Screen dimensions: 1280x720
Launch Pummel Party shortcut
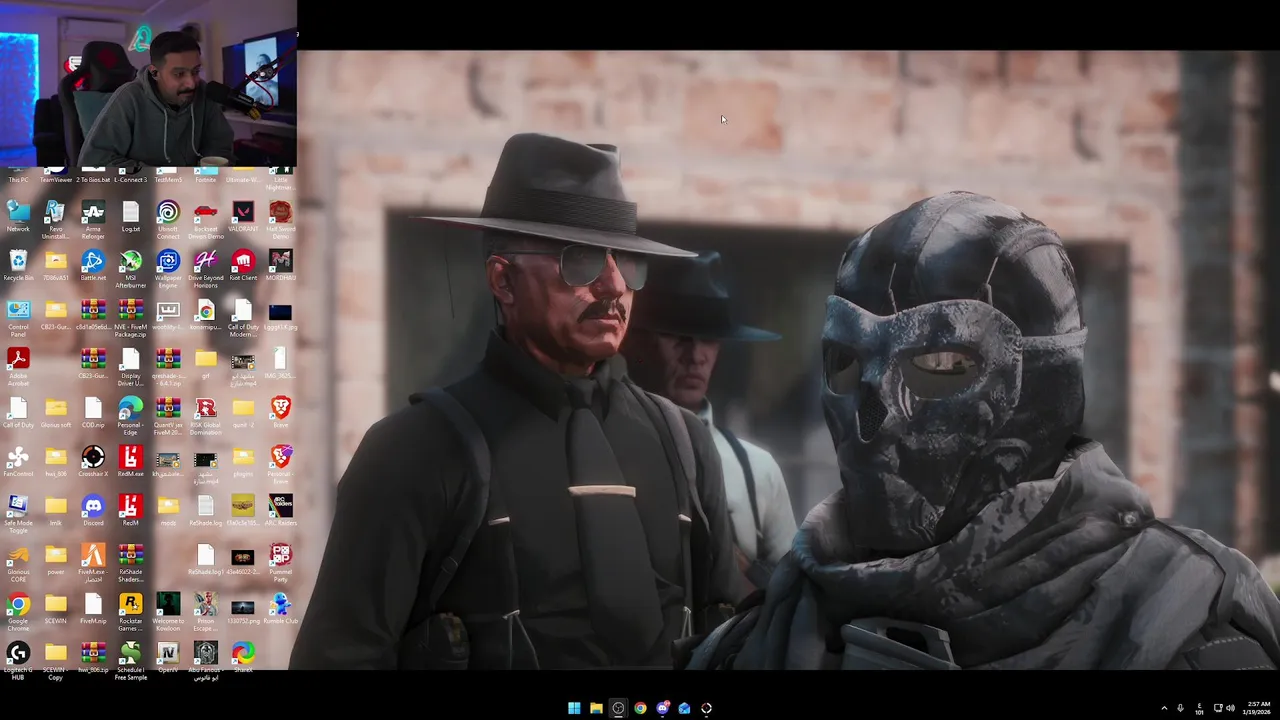280,563
